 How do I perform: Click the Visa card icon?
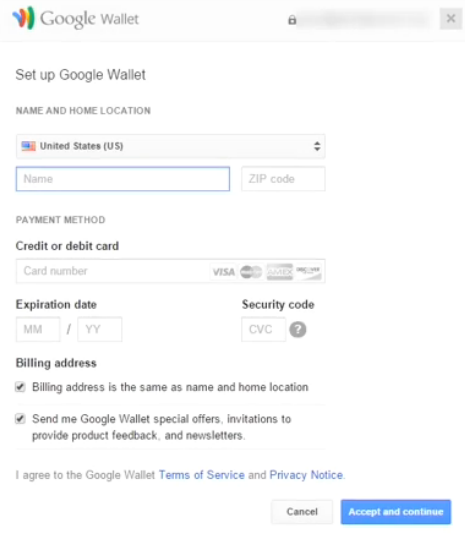point(223,272)
